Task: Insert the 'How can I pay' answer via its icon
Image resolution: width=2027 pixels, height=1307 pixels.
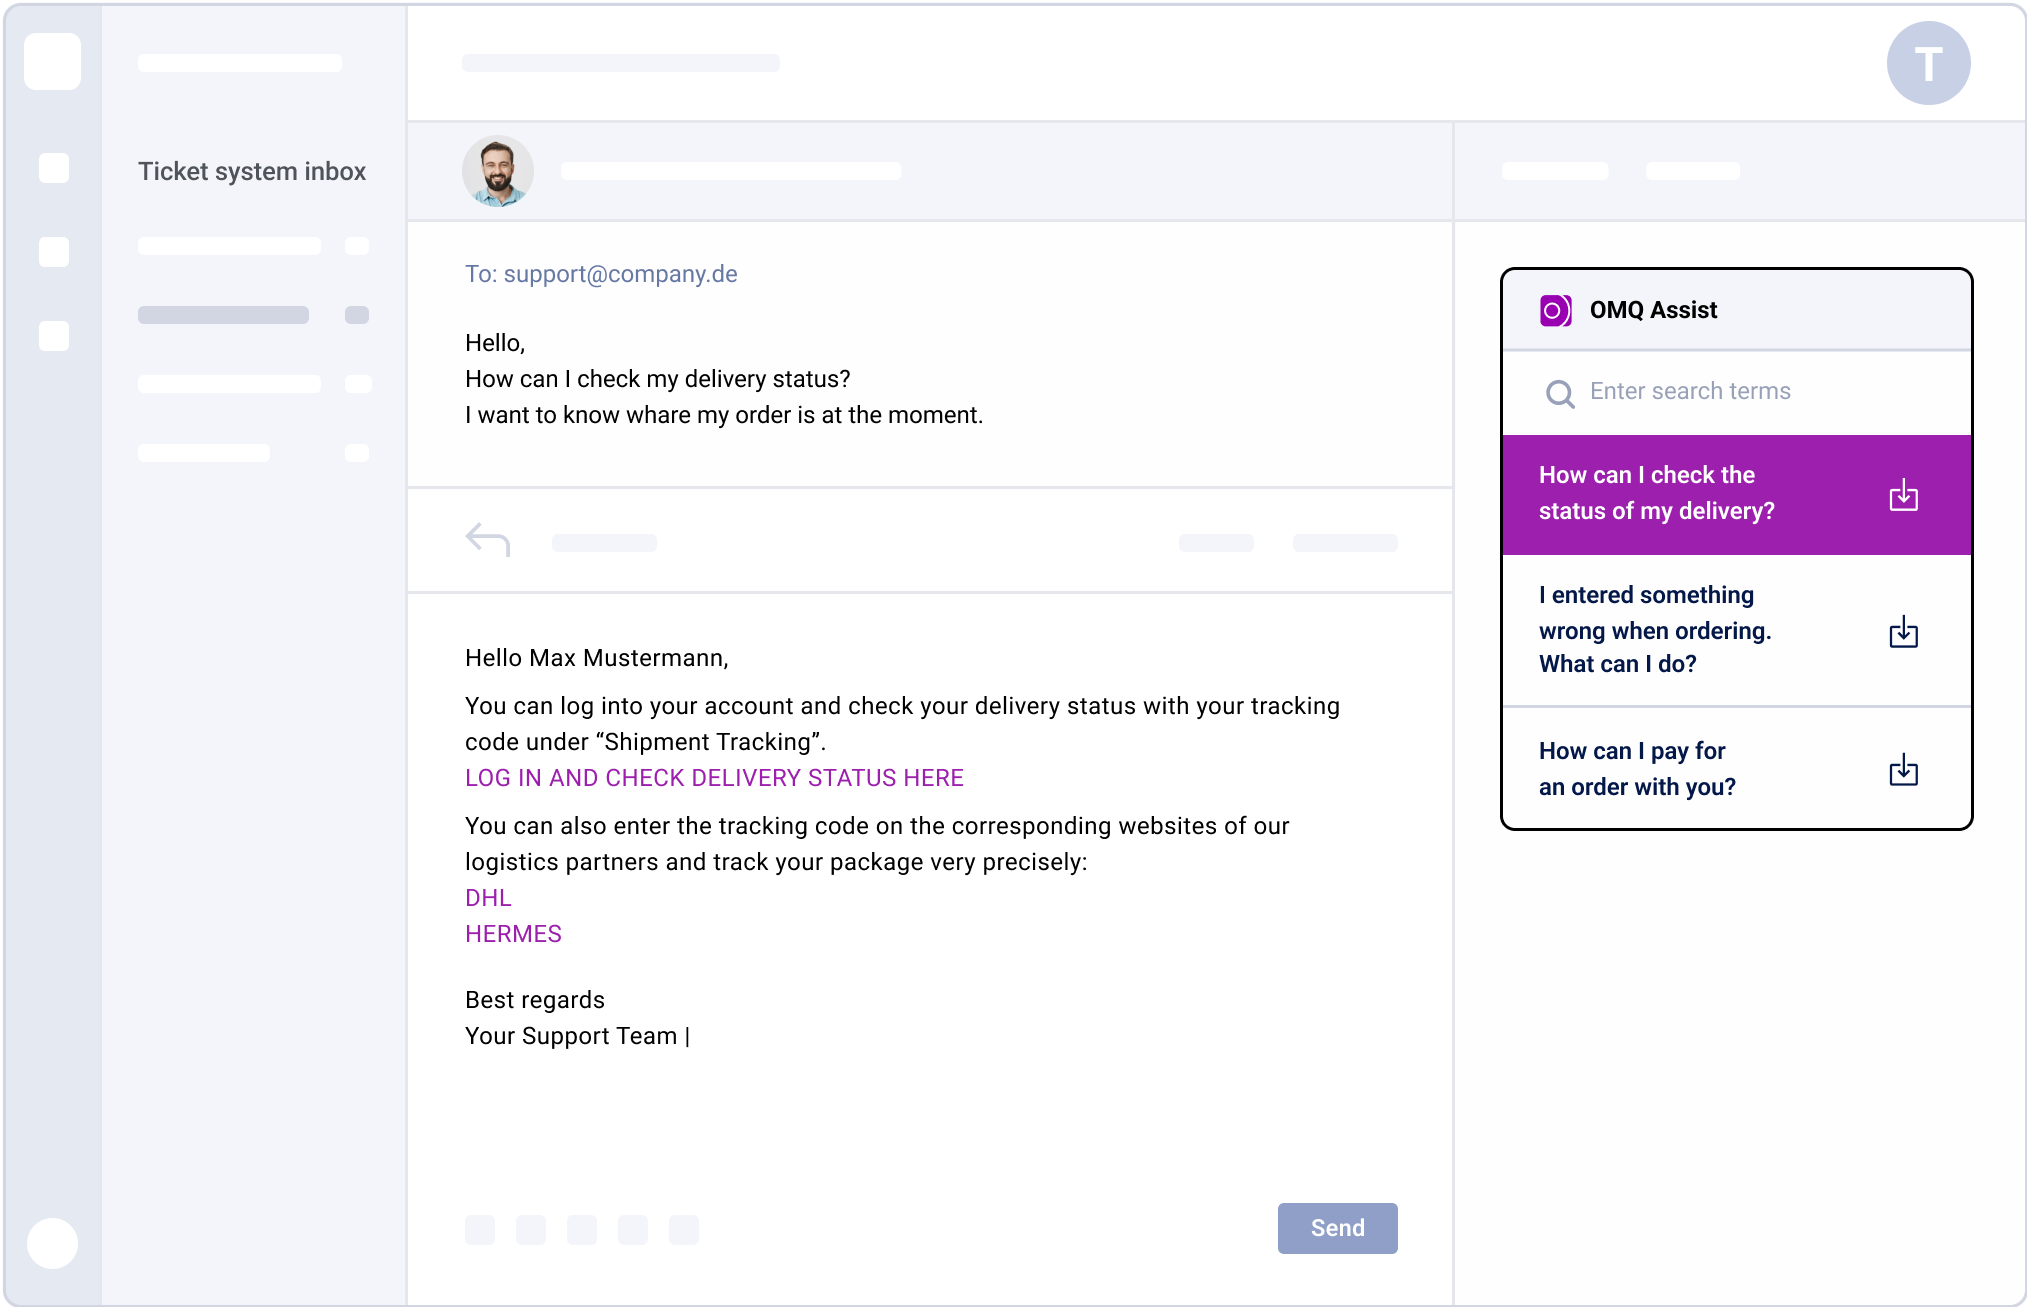Action: [x=1903, y=769]
